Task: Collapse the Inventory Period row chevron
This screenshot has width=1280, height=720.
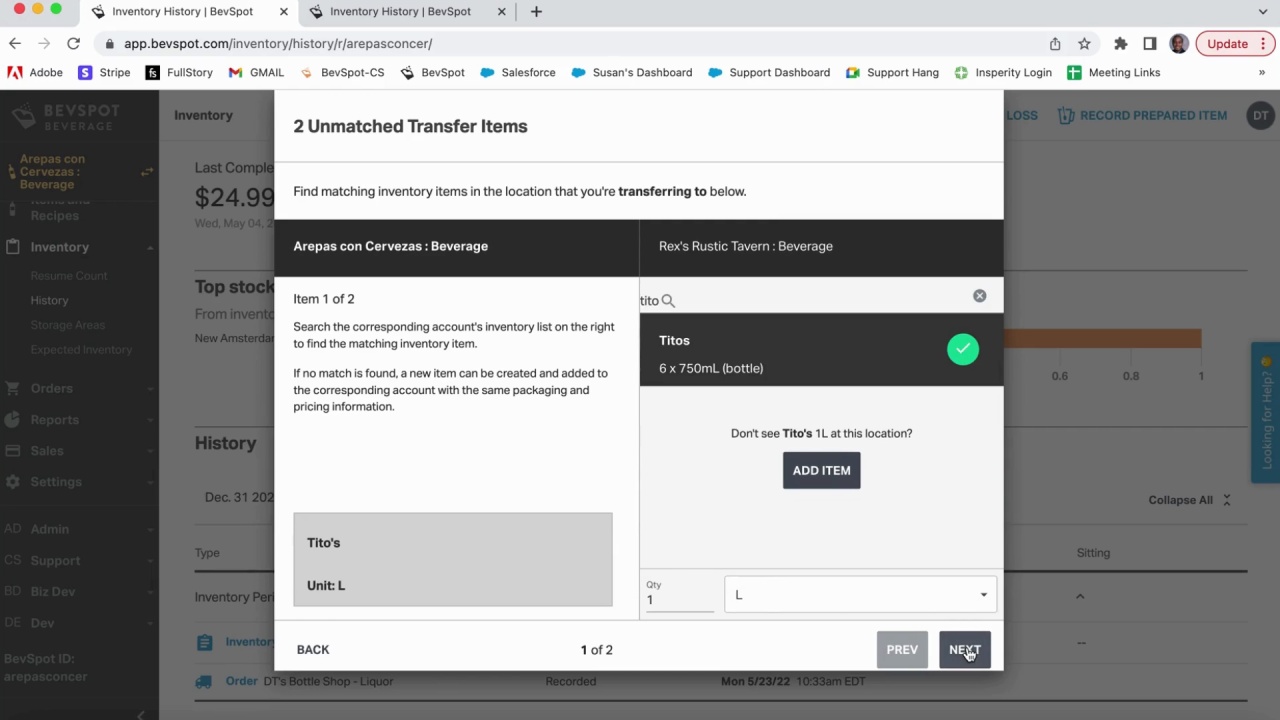Action: [1080, 597]
